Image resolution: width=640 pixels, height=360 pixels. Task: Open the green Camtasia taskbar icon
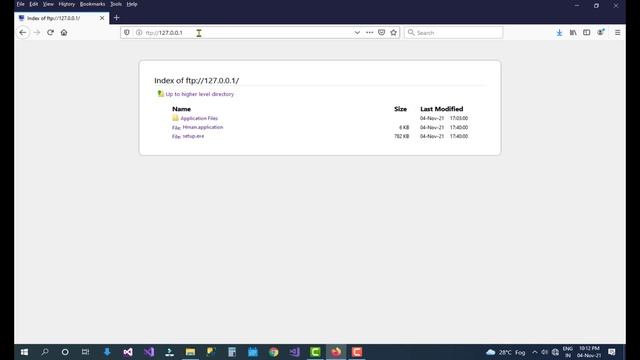[315, 352]
